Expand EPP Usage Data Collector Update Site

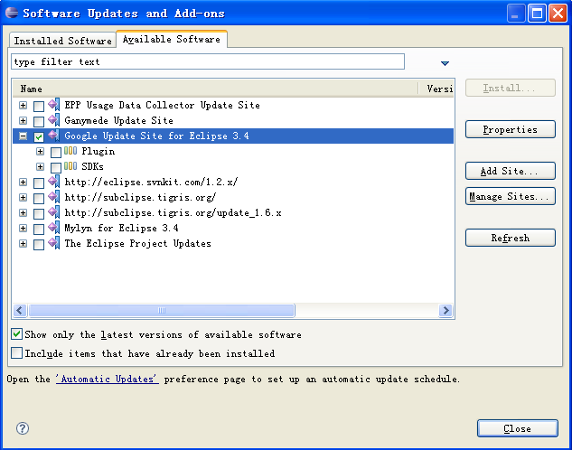(x=23, y=105)
